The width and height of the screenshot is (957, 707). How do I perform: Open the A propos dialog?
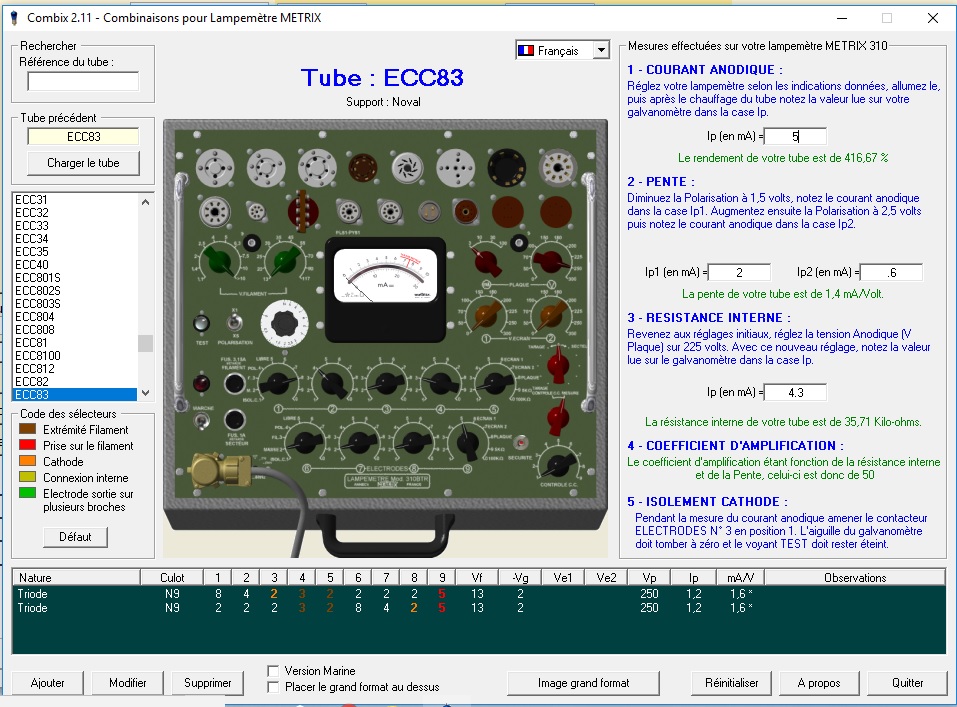point(818,683)
